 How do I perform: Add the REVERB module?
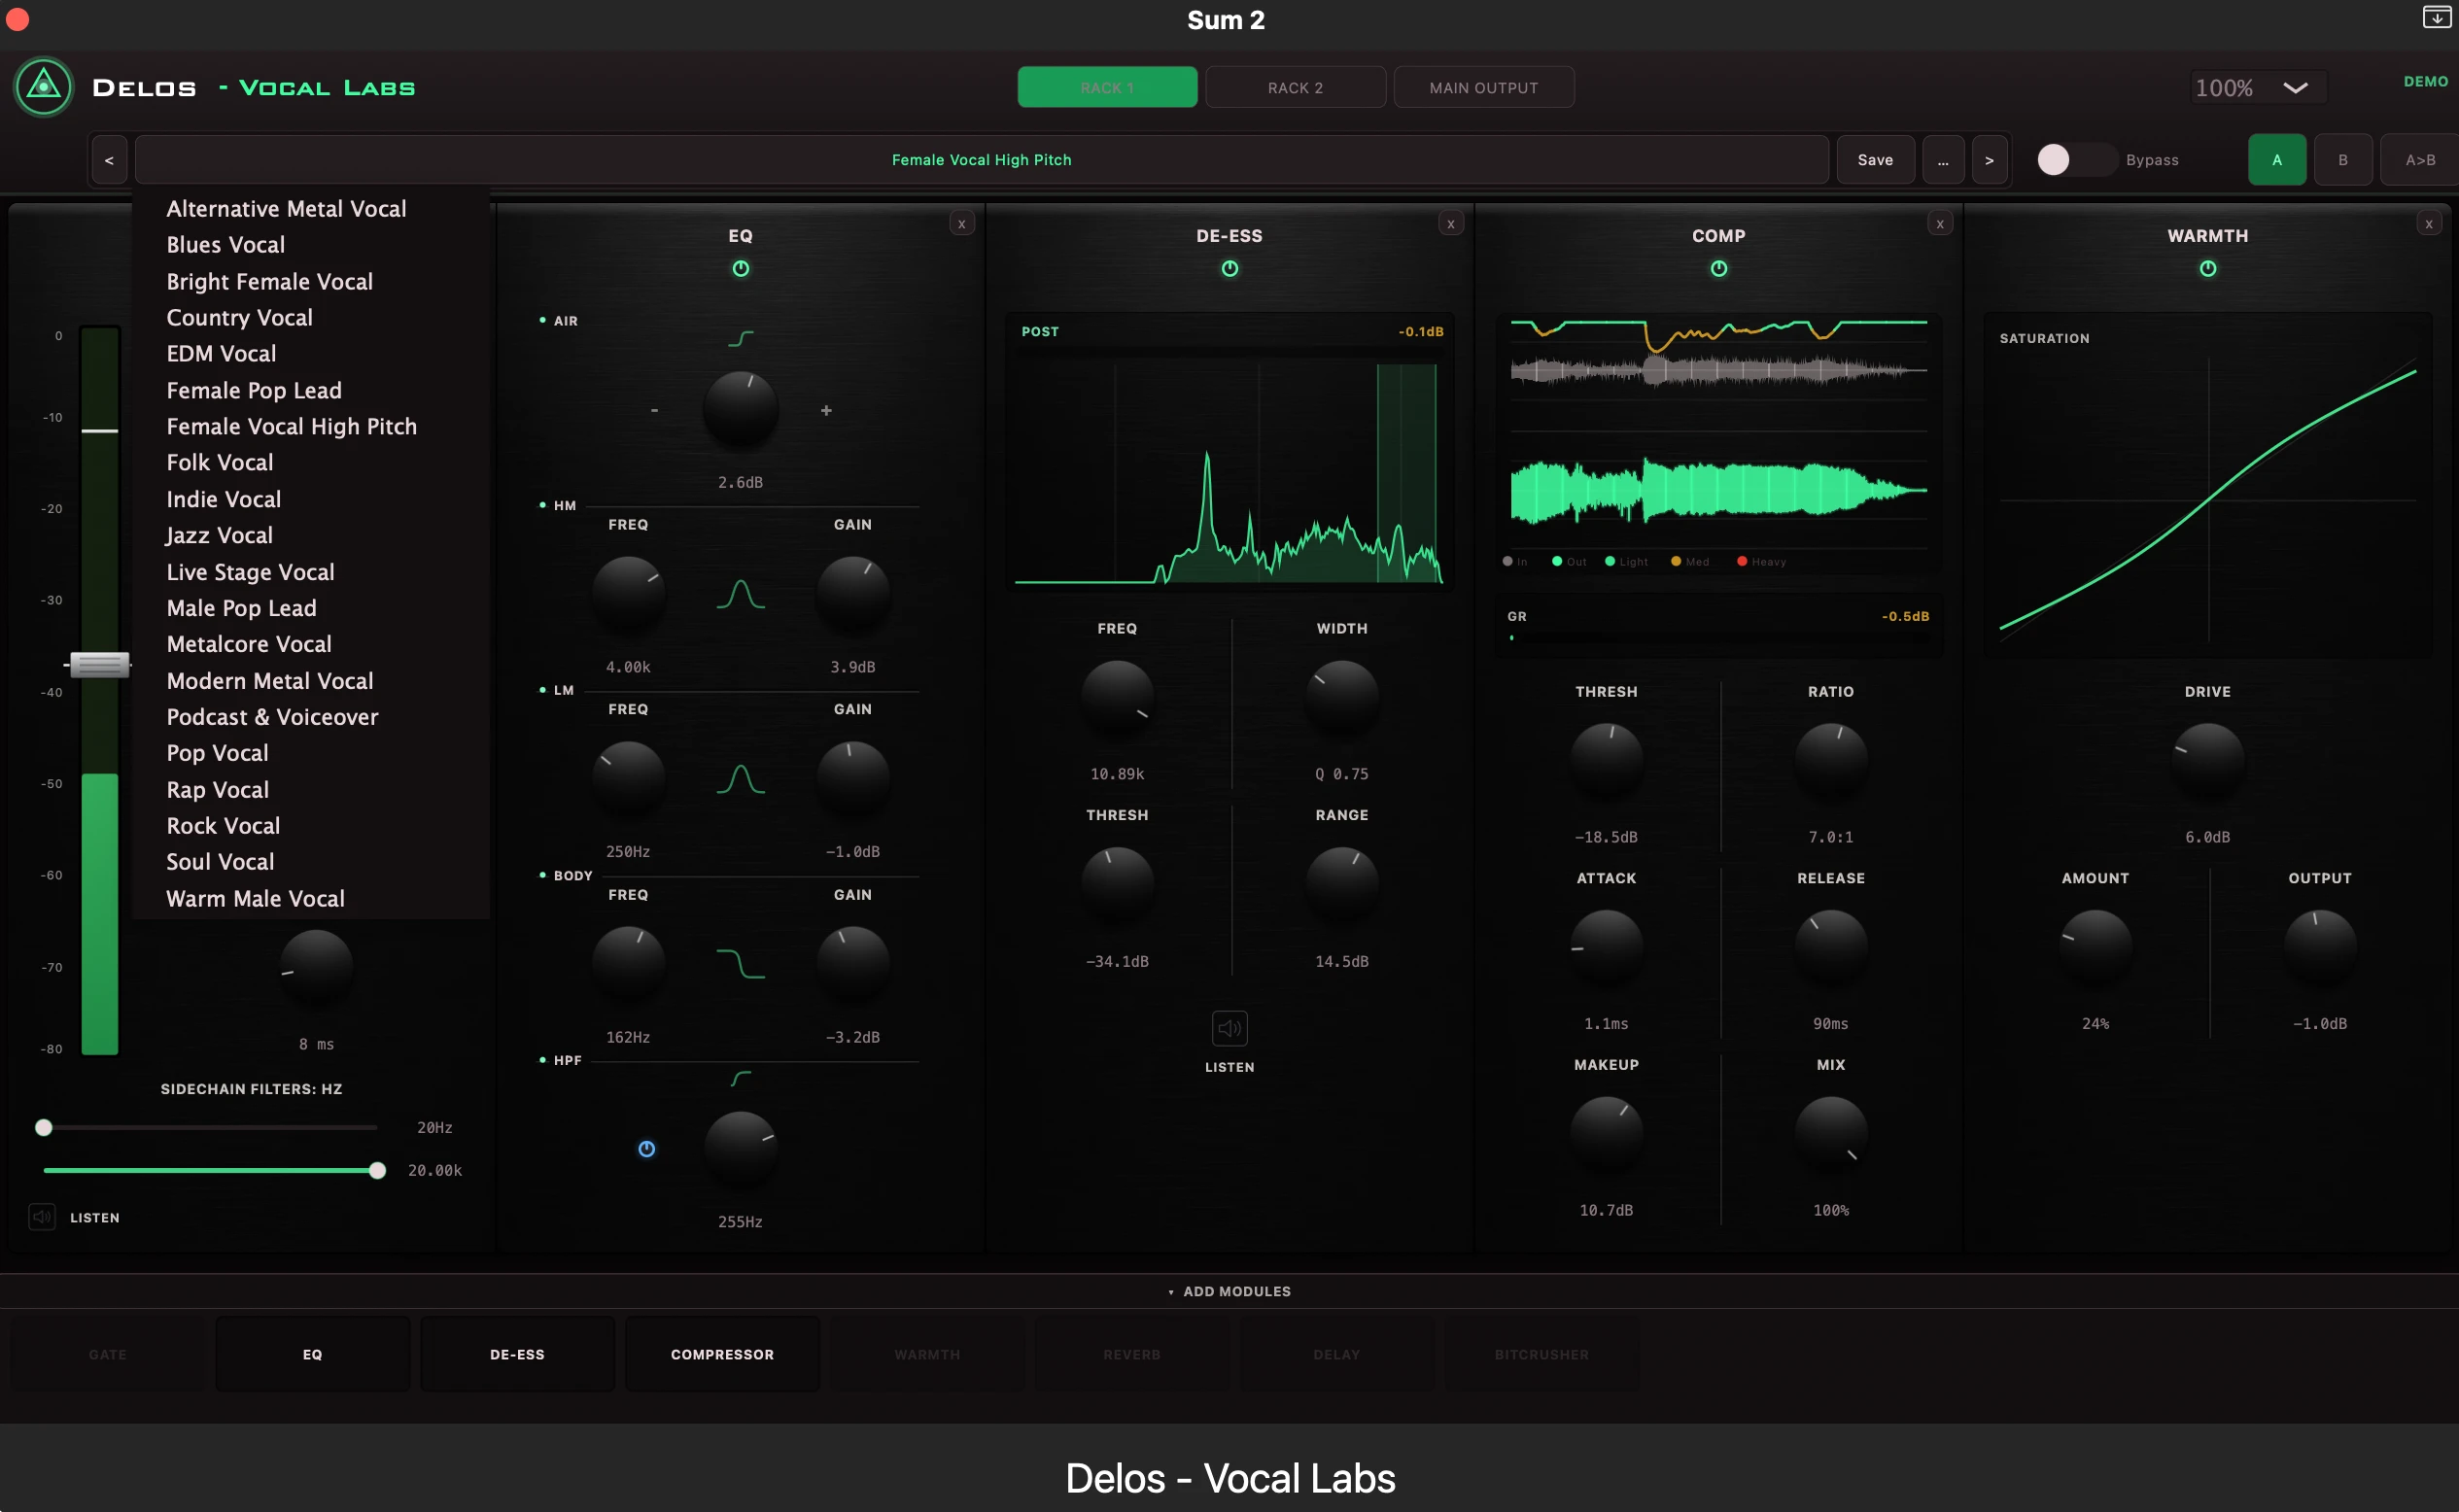point(1131,1354)
